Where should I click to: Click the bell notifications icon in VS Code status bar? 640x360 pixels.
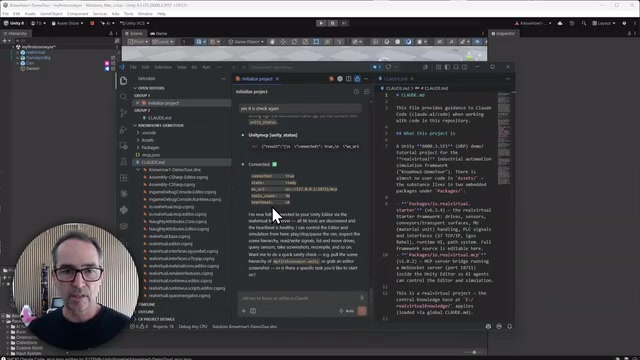point(509,327)
